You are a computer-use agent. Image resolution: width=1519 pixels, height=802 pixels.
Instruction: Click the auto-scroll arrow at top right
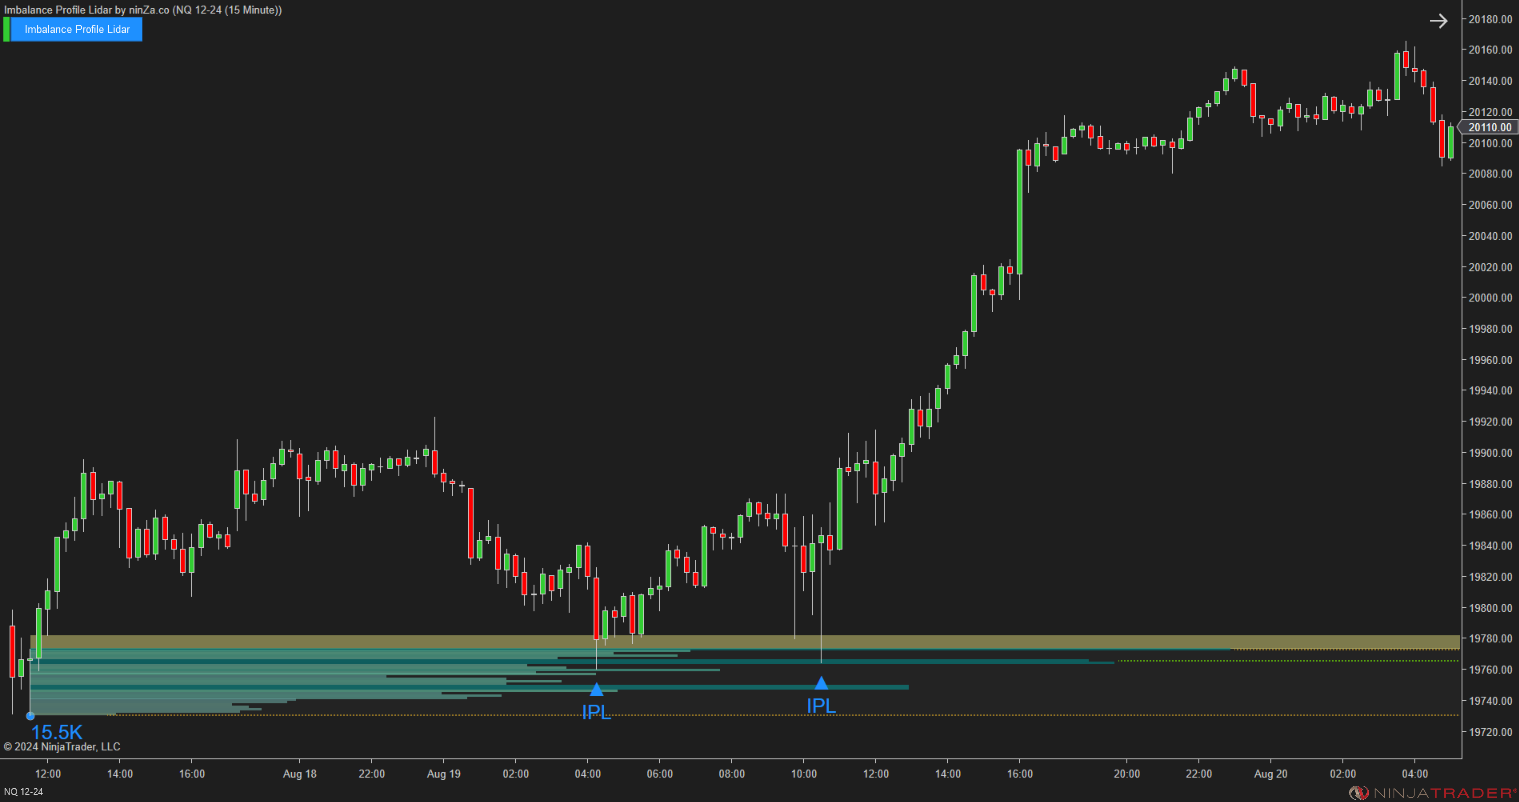click(x=1438, y=20)
